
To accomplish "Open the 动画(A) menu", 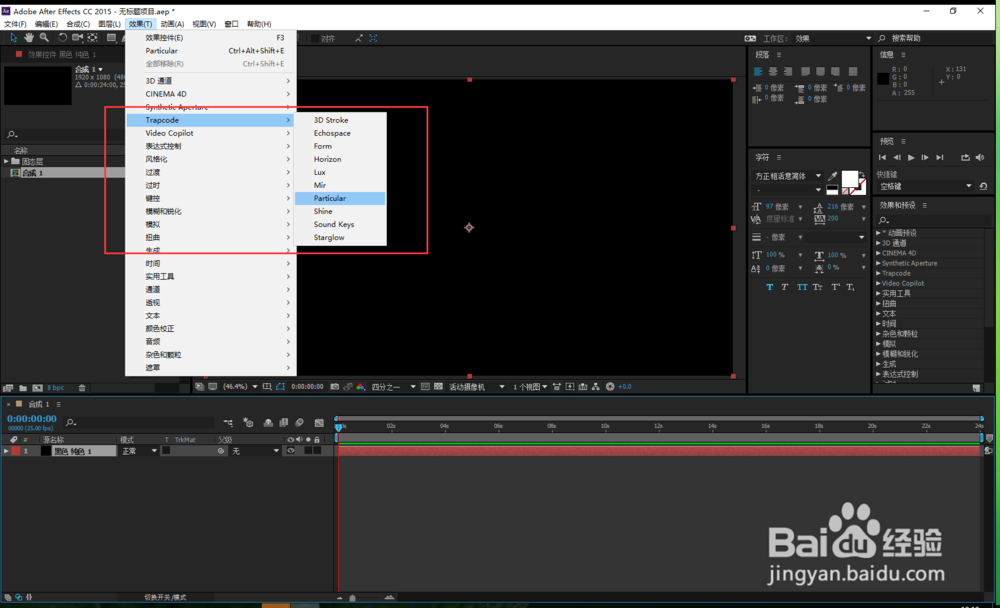I will click(x=172, y=24).
